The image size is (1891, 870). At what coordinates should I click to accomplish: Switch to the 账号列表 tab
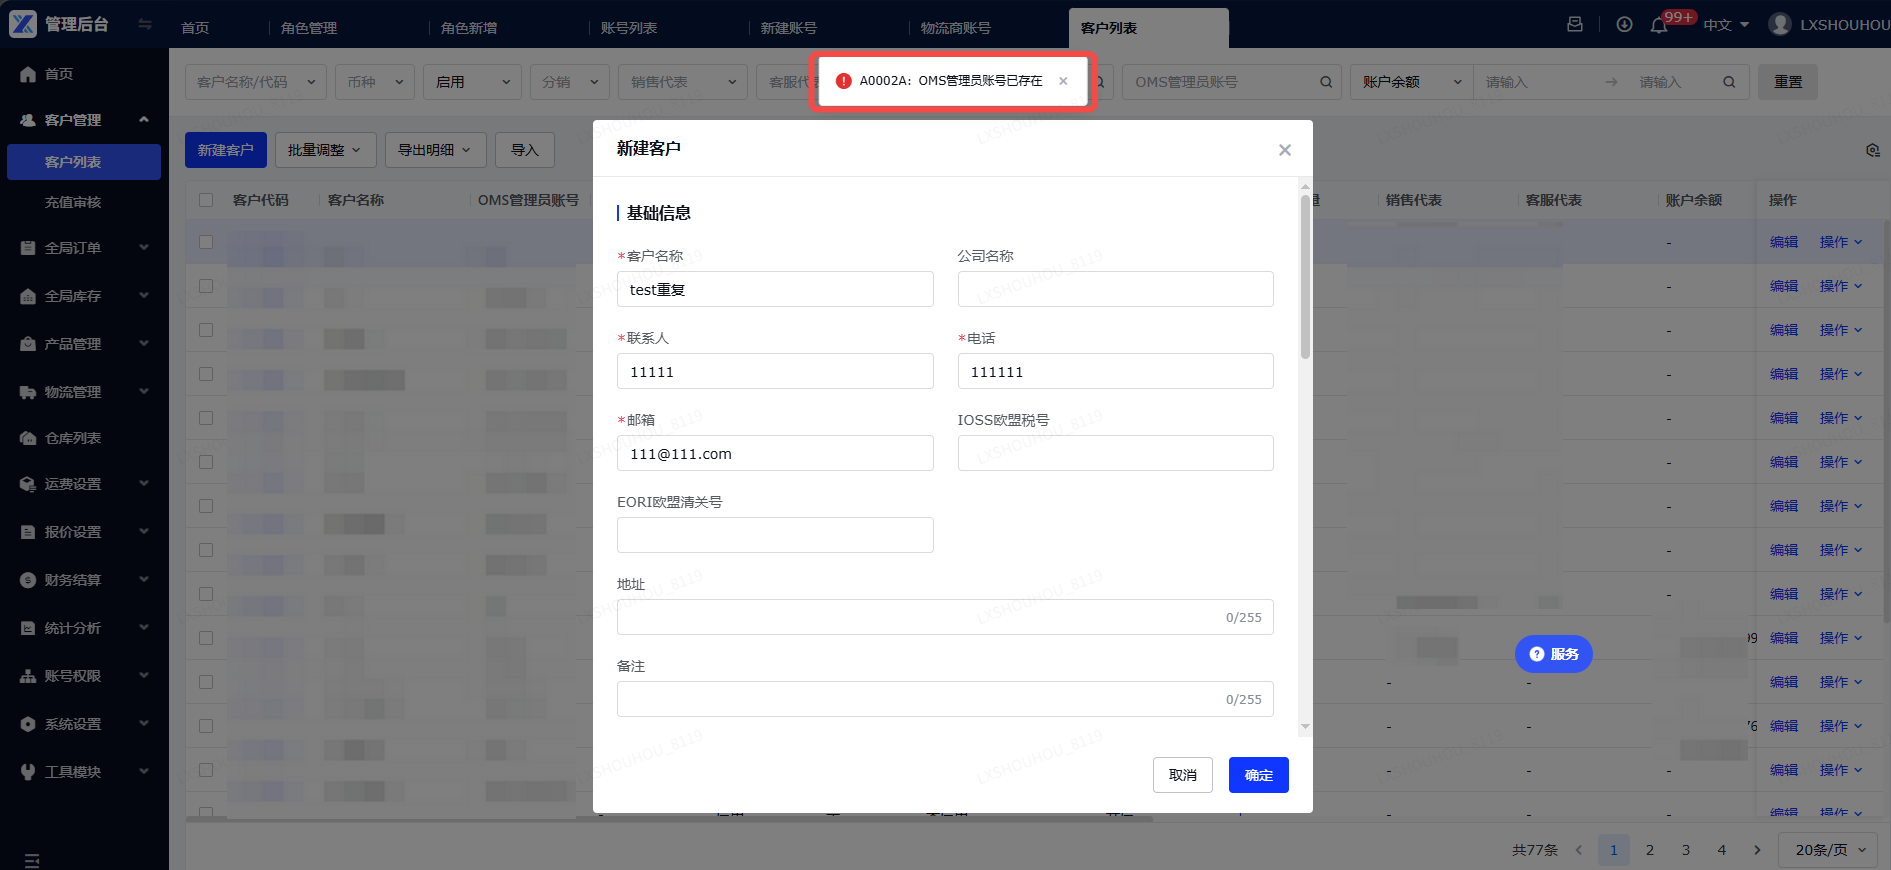tap(629, 28)
